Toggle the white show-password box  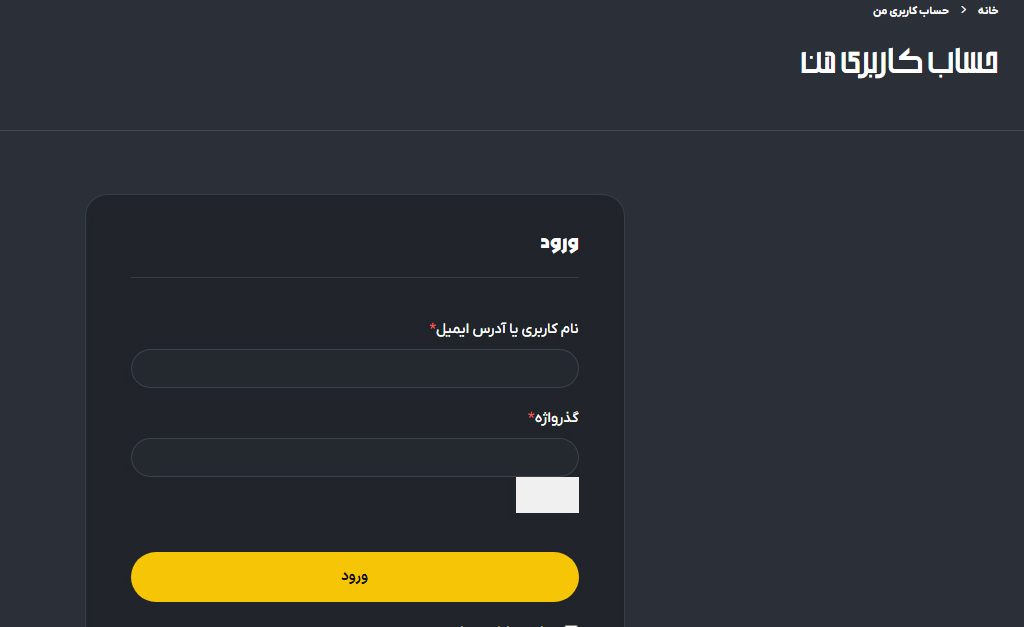point(547,495)
